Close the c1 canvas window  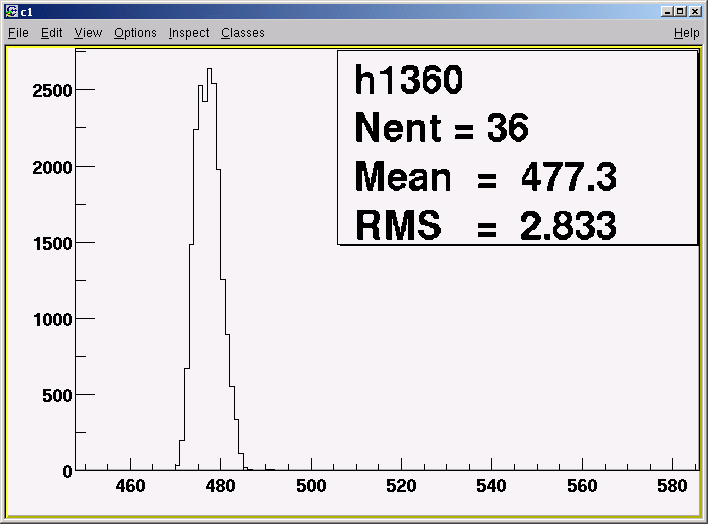[695, 11]
